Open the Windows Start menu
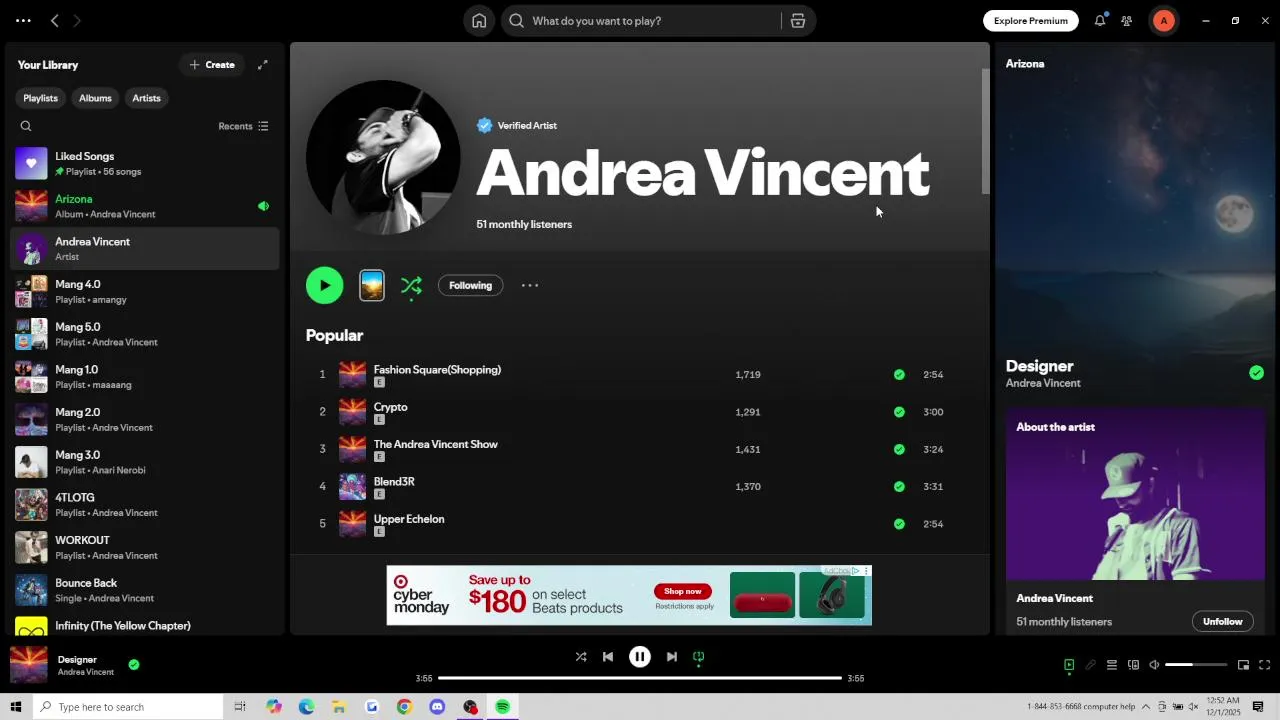The height and width of the screenshot is (720, 1280). (15, 707)
